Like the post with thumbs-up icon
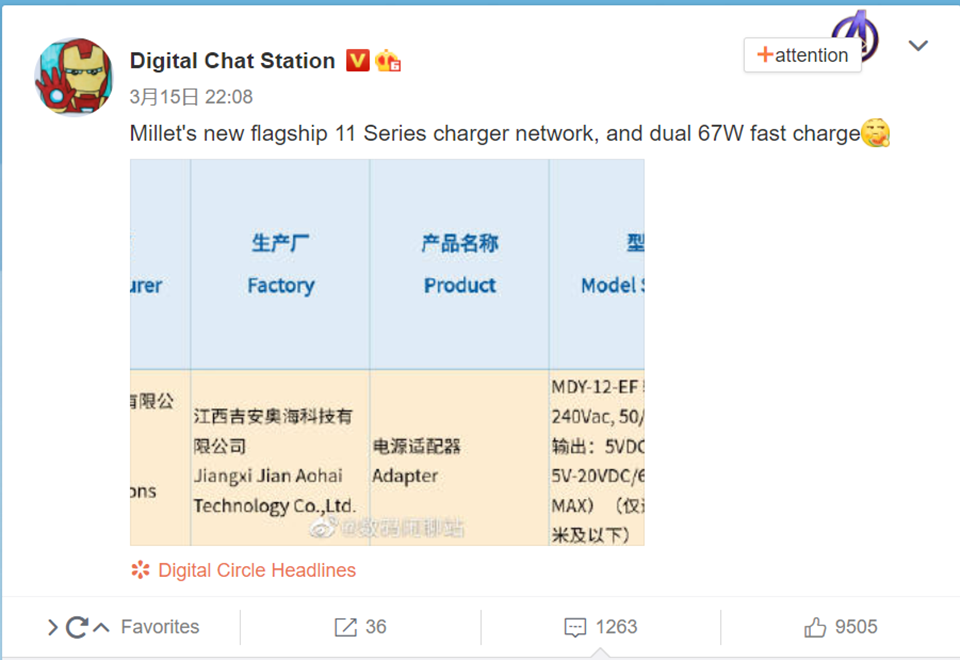Screen dimensions: 960x660 [x=815, y=627]
